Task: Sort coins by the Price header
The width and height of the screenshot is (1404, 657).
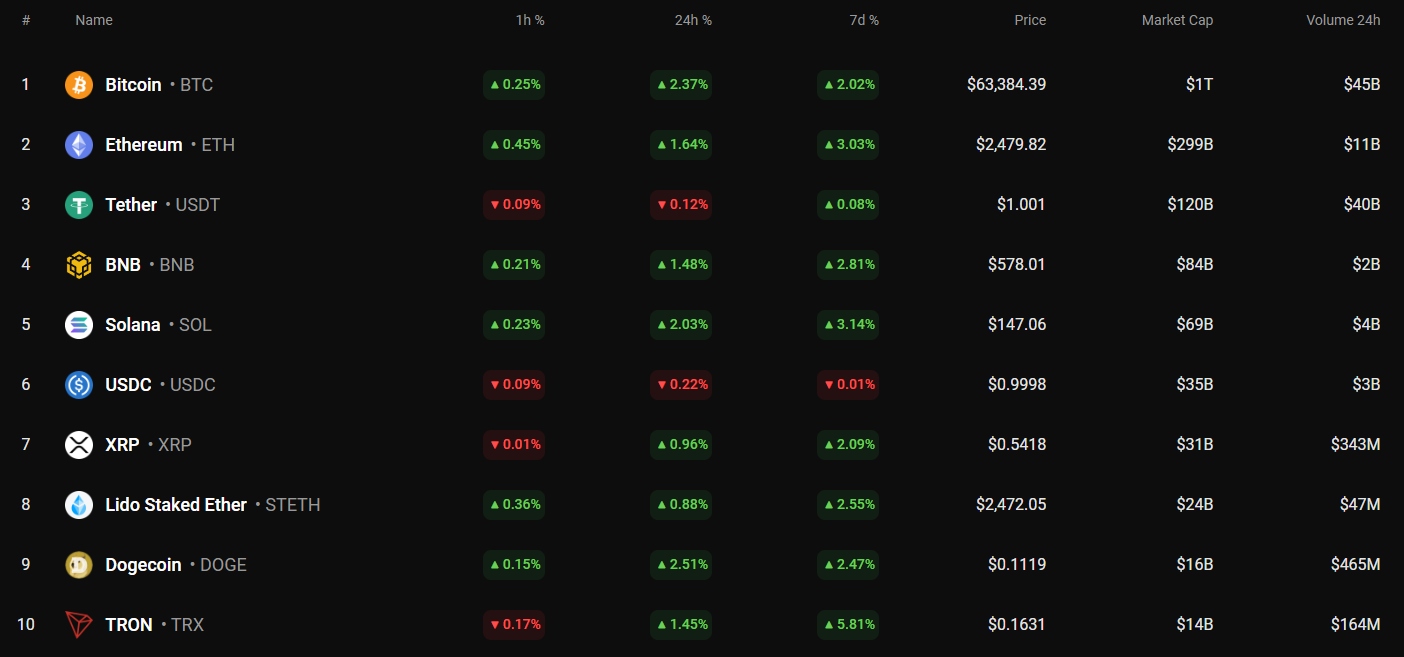Action: point(1030,20)
